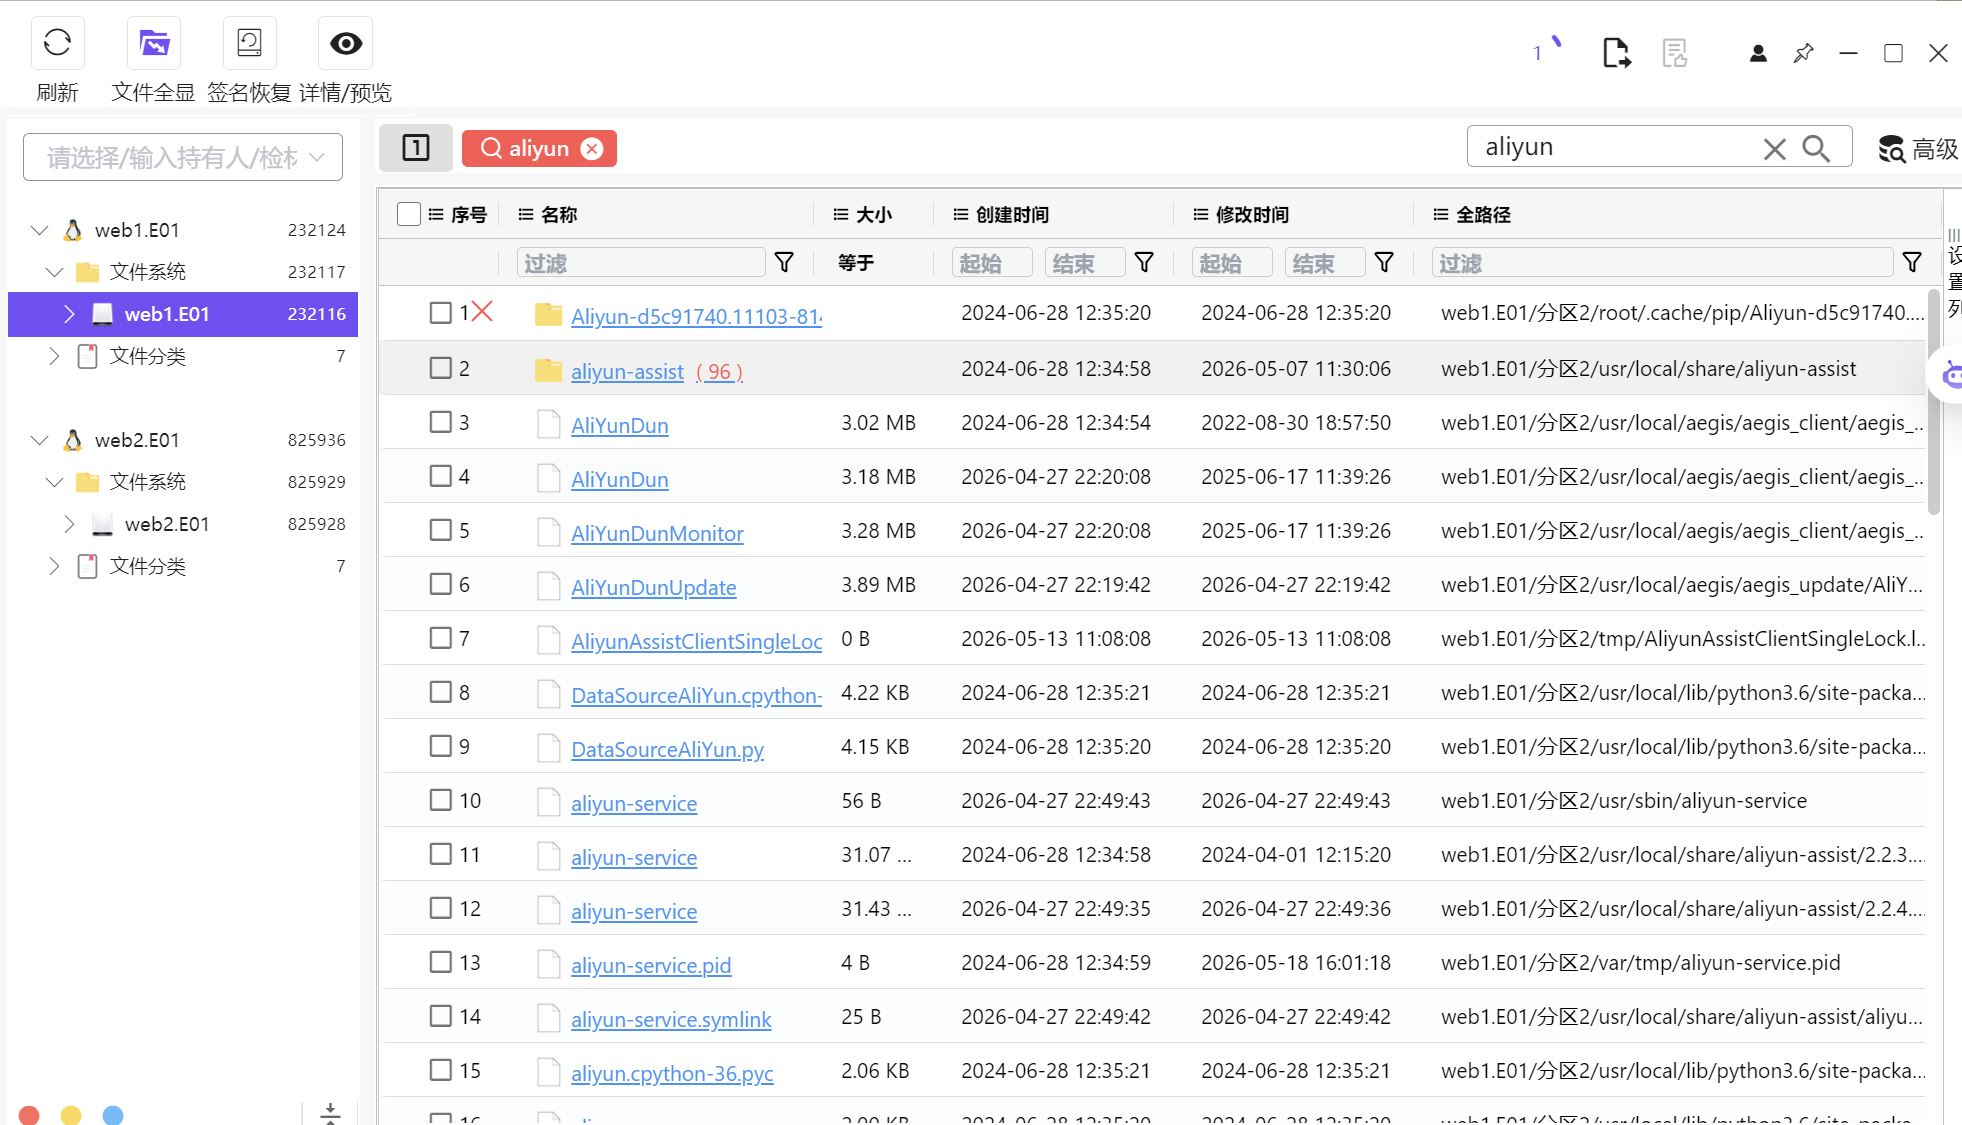
Task: Tick the checkbox for row 8
Action: (x=441, y=692)
